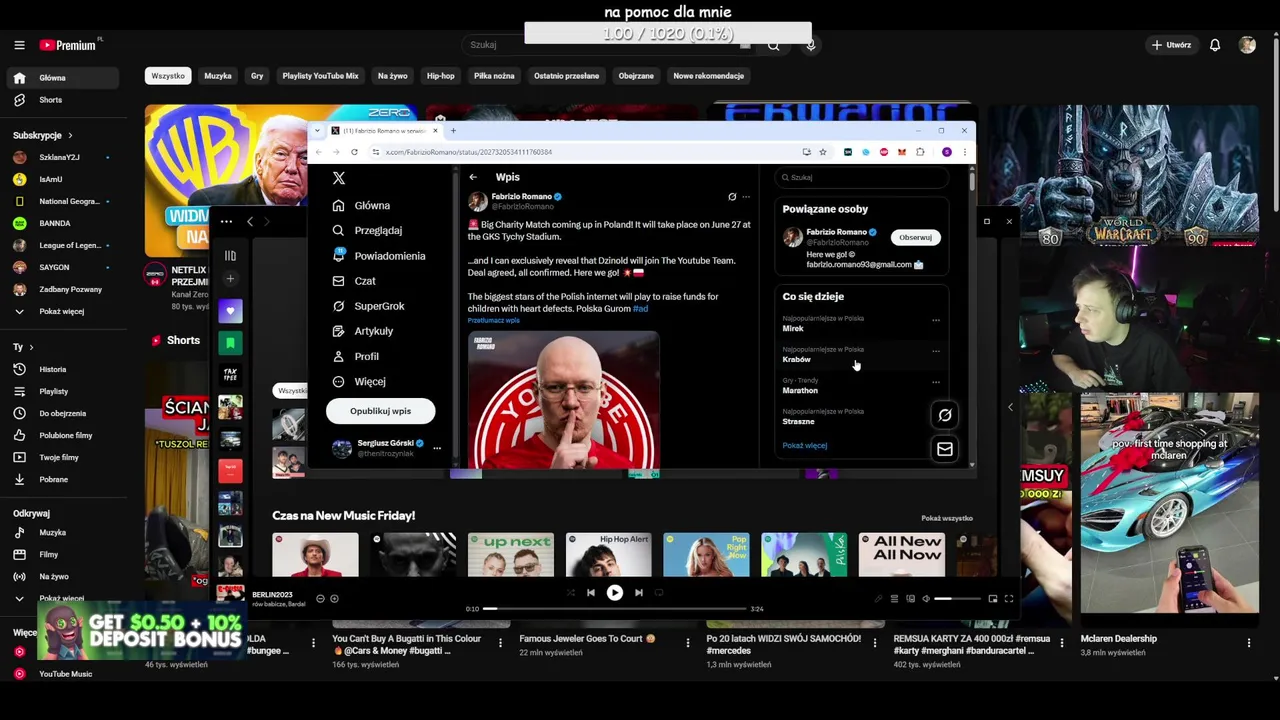Image resolution: width=1280 pixels, height=720 pixels.
Task: Go to Shorts in the YouTube sidebar
Action: pyautogui.click(x=50, y=100)
